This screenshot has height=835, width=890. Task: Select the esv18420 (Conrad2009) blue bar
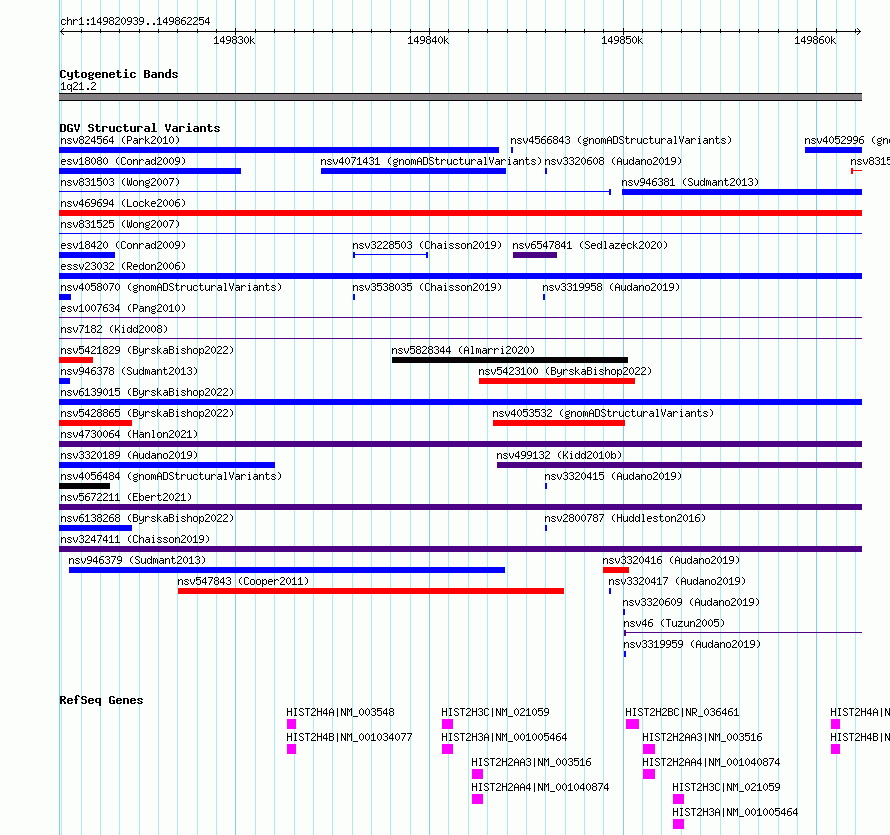click(x=87, y=255)
